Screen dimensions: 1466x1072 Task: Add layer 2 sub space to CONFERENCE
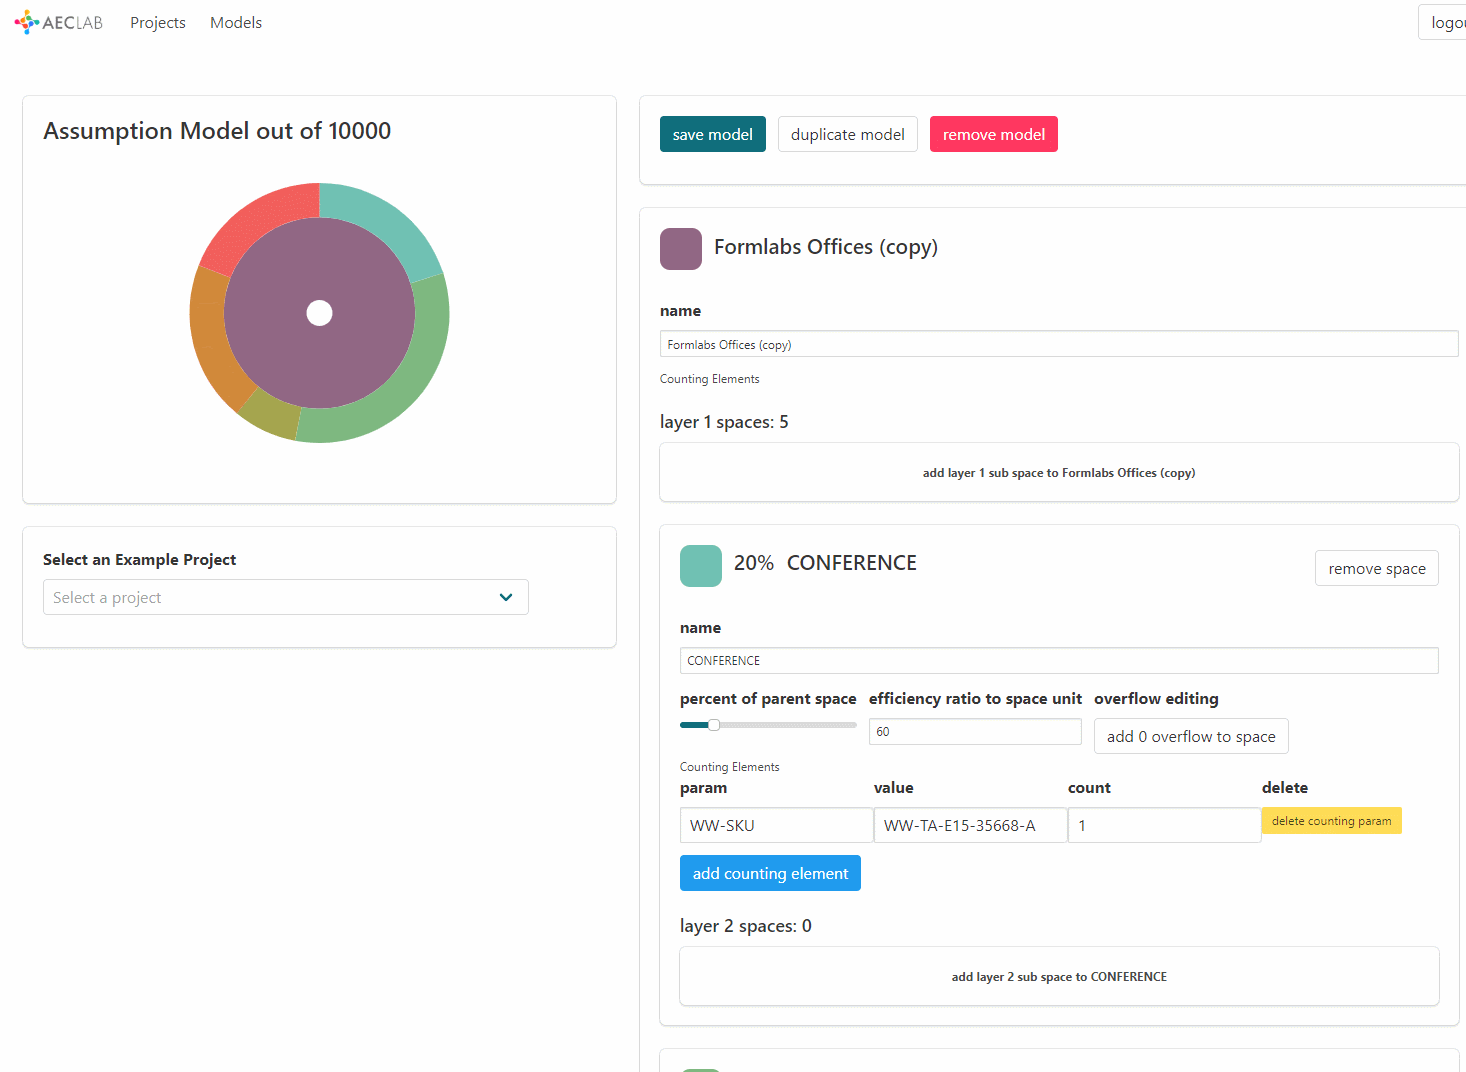pos(1059,976)
